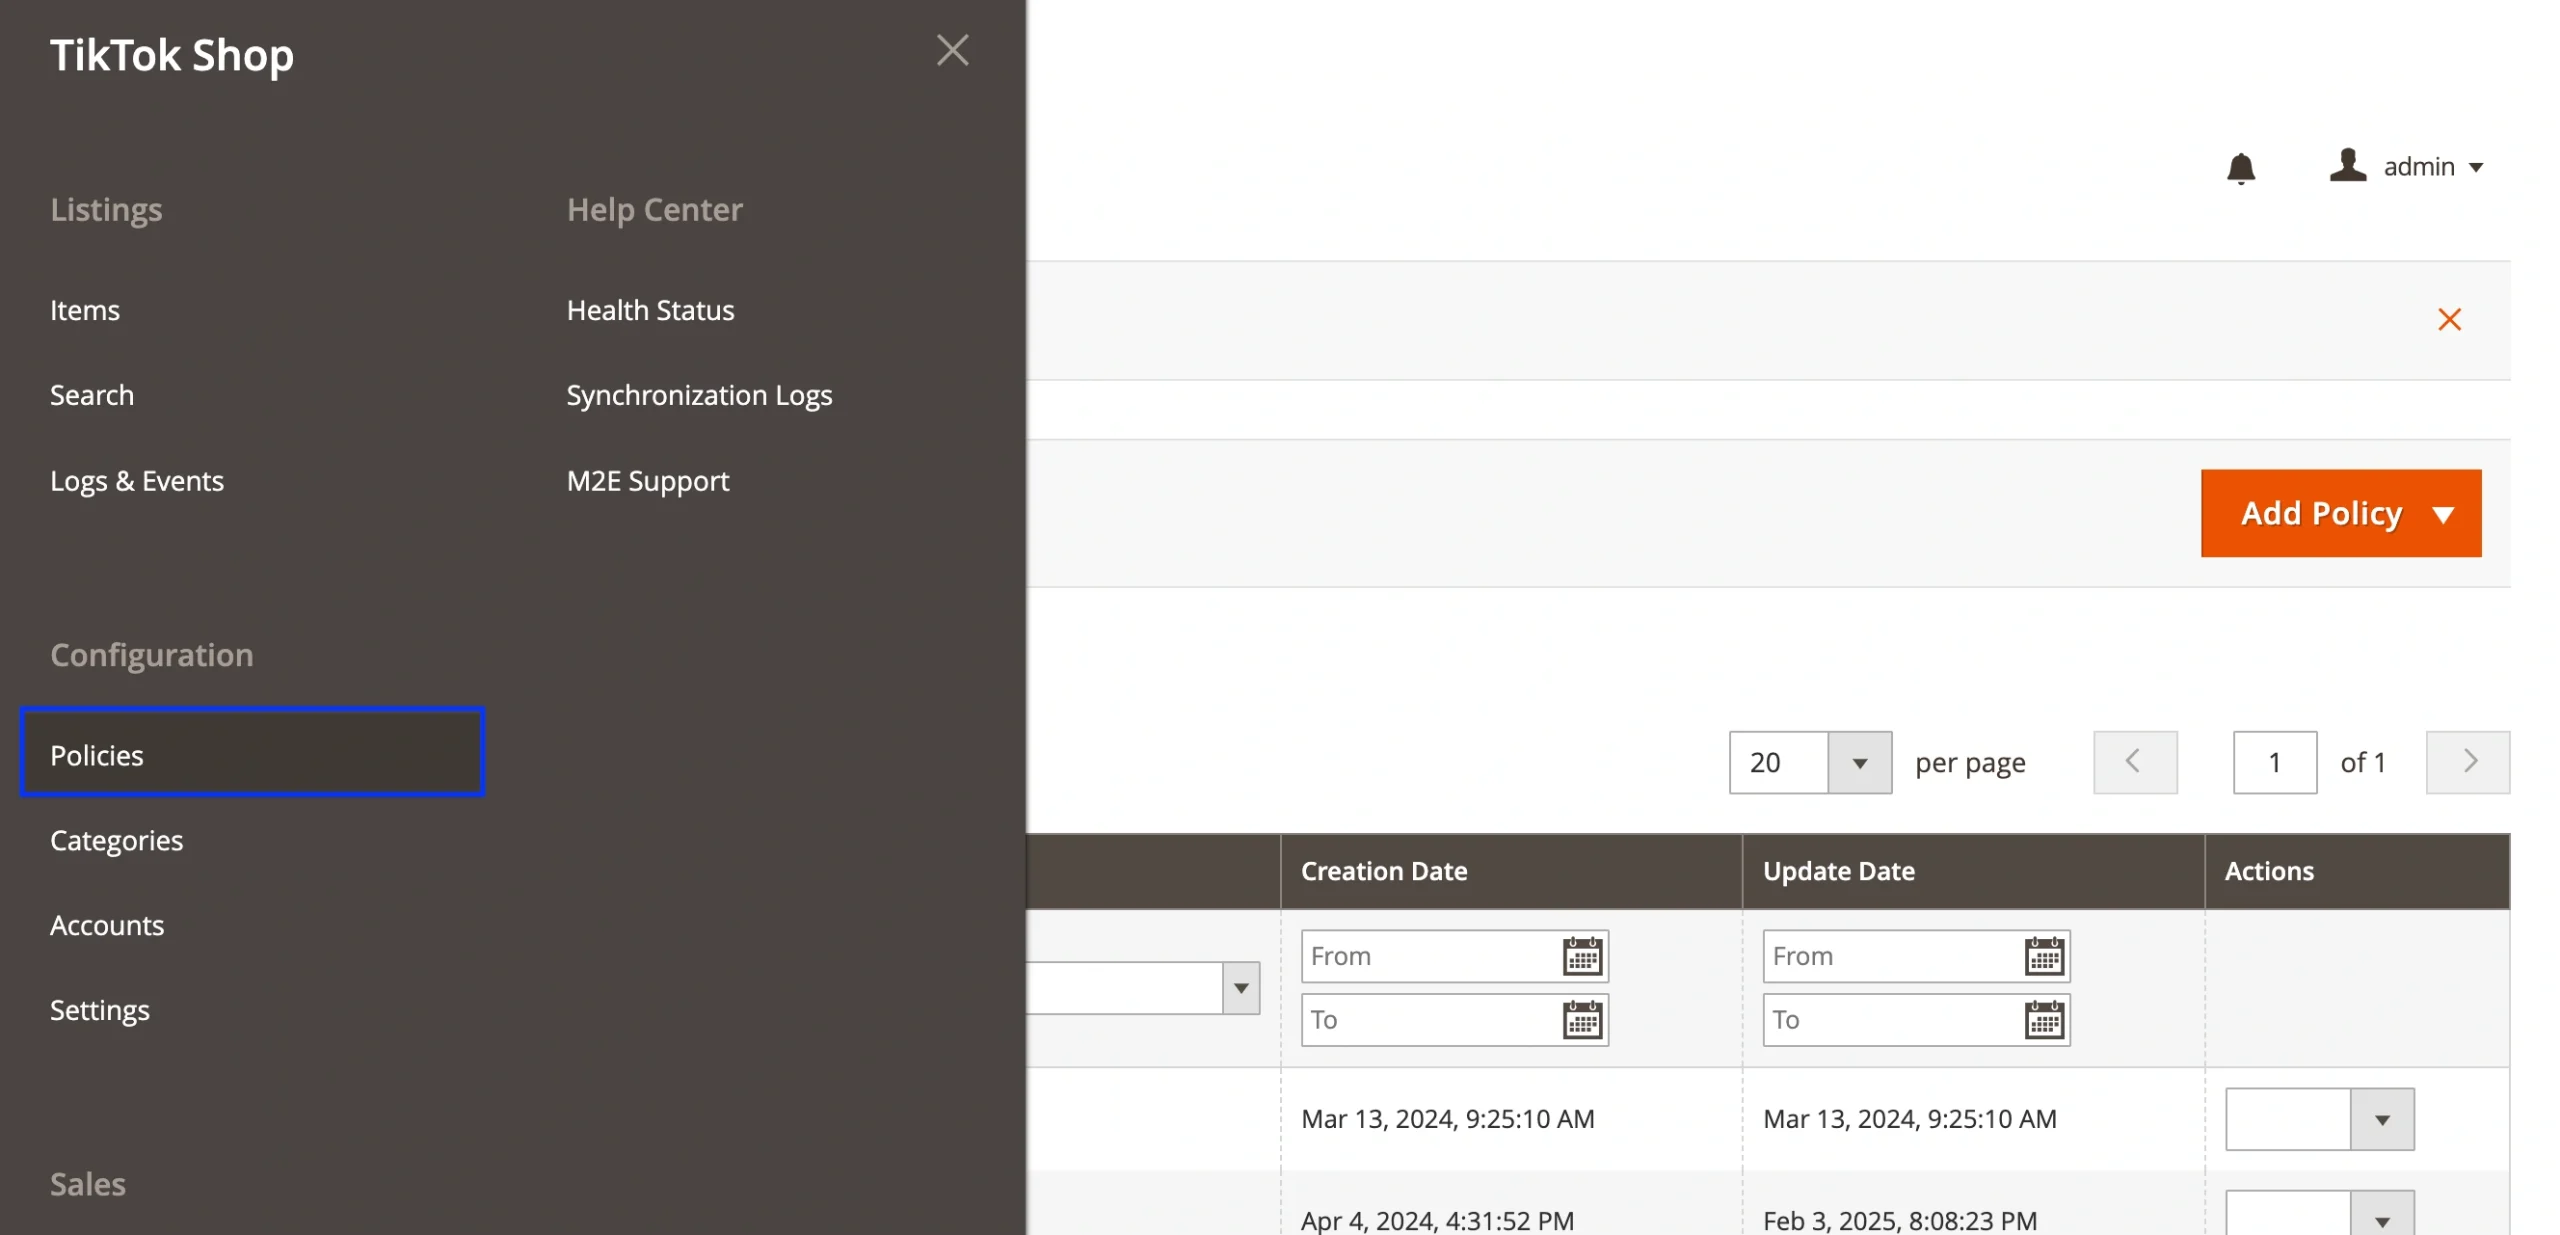This screenshot has width=2560, height=1235.
Task: Navigate to Categories configuration
Action: (117, 840)
